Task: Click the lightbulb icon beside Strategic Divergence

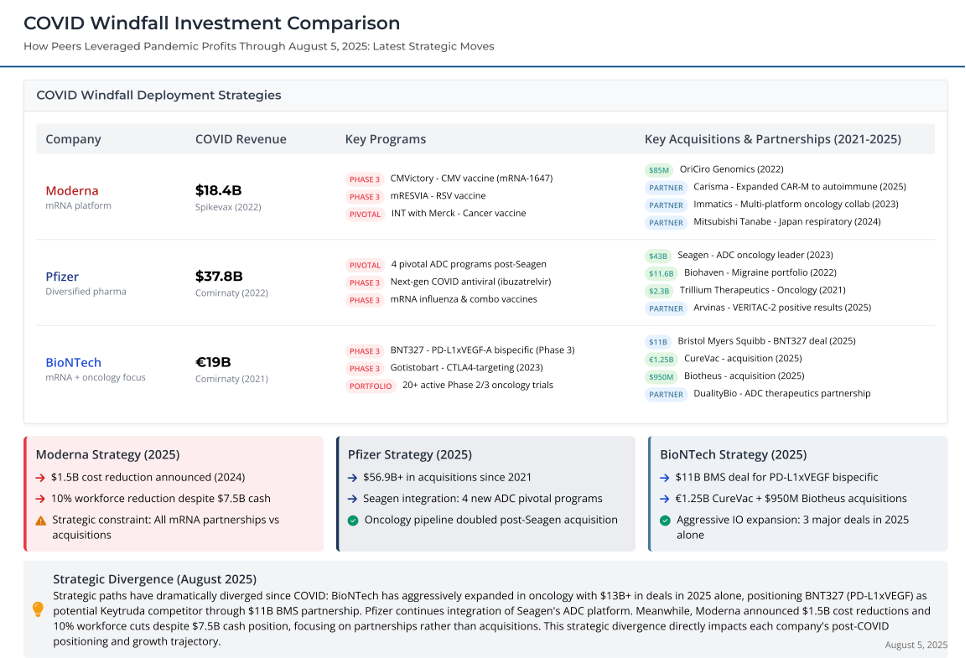Action: [x=38, y=609]
